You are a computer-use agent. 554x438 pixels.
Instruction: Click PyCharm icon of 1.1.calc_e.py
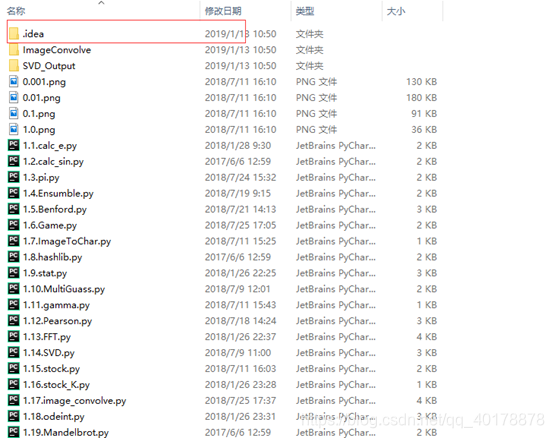click(x=13, y=145)
